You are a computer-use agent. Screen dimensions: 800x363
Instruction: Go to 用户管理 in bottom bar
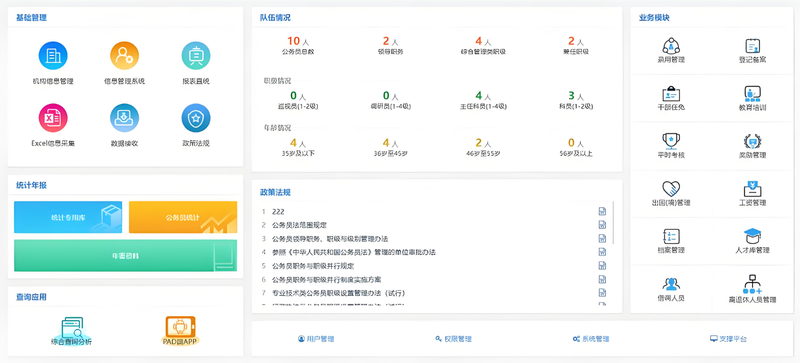(316, 338)
